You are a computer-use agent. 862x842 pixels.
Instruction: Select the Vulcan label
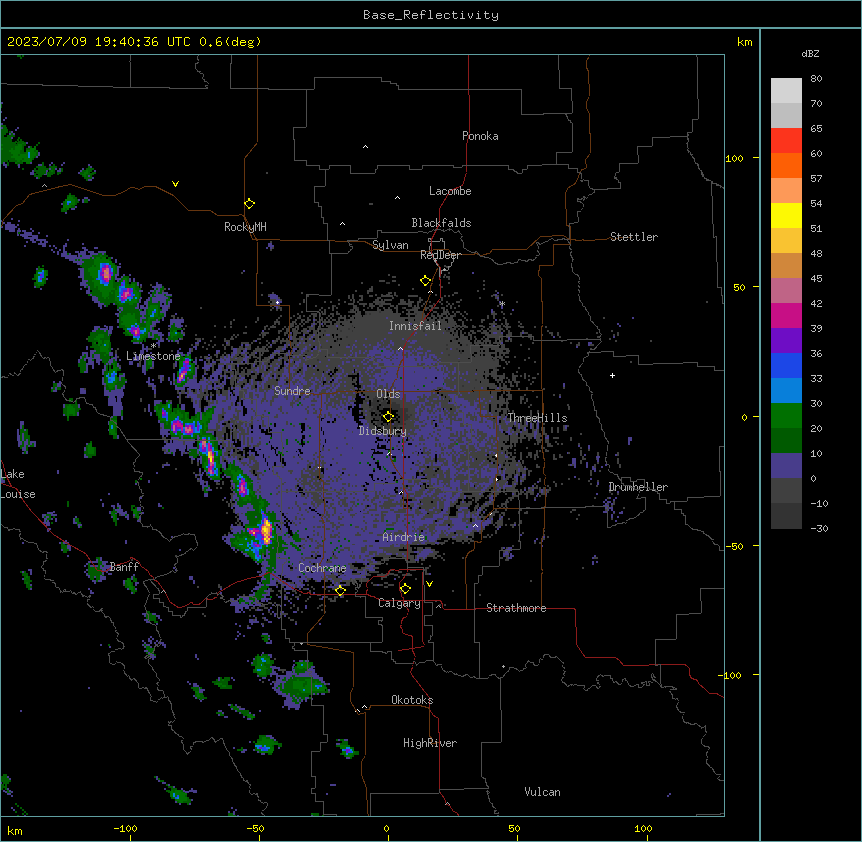543,792
